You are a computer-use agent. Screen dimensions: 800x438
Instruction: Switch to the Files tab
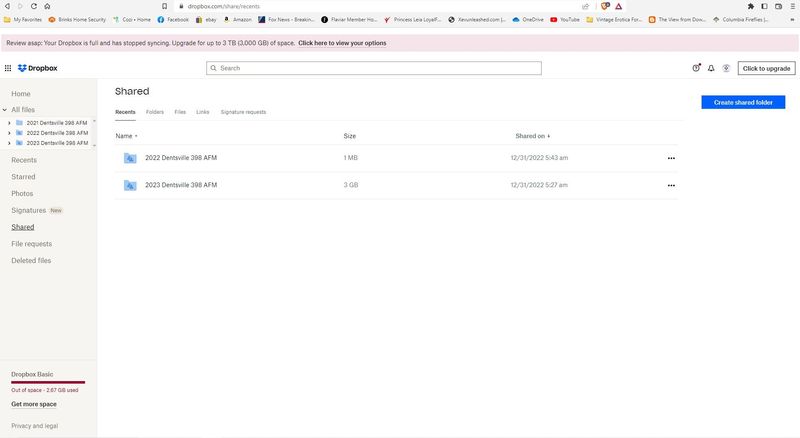click(180, 112)
